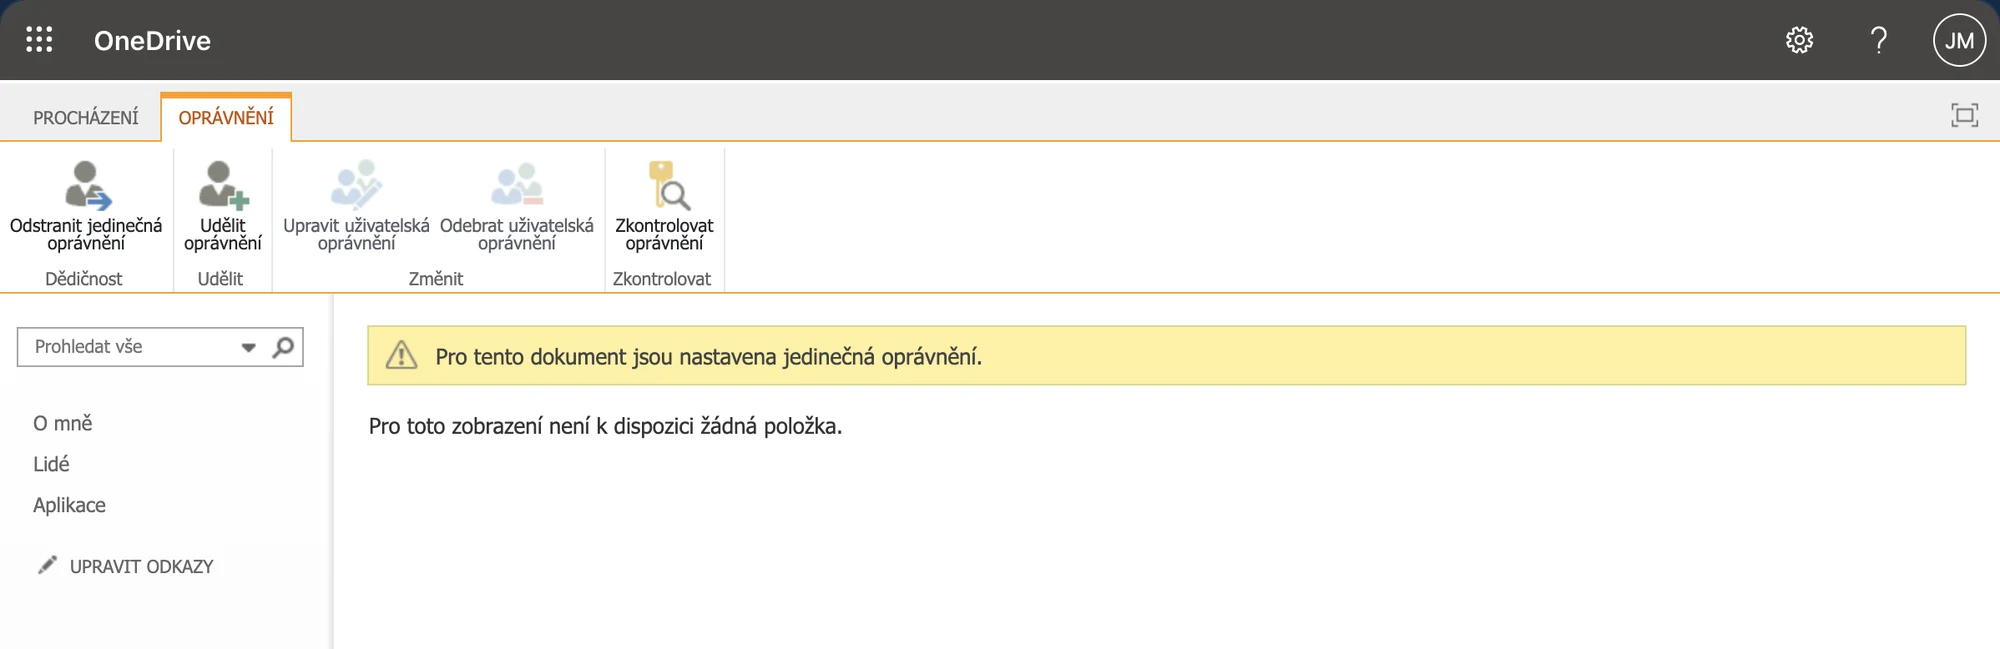Viewport: 2000px width, 649px height.
Task: Click the OneDrive title link
Action: point(152,41)
